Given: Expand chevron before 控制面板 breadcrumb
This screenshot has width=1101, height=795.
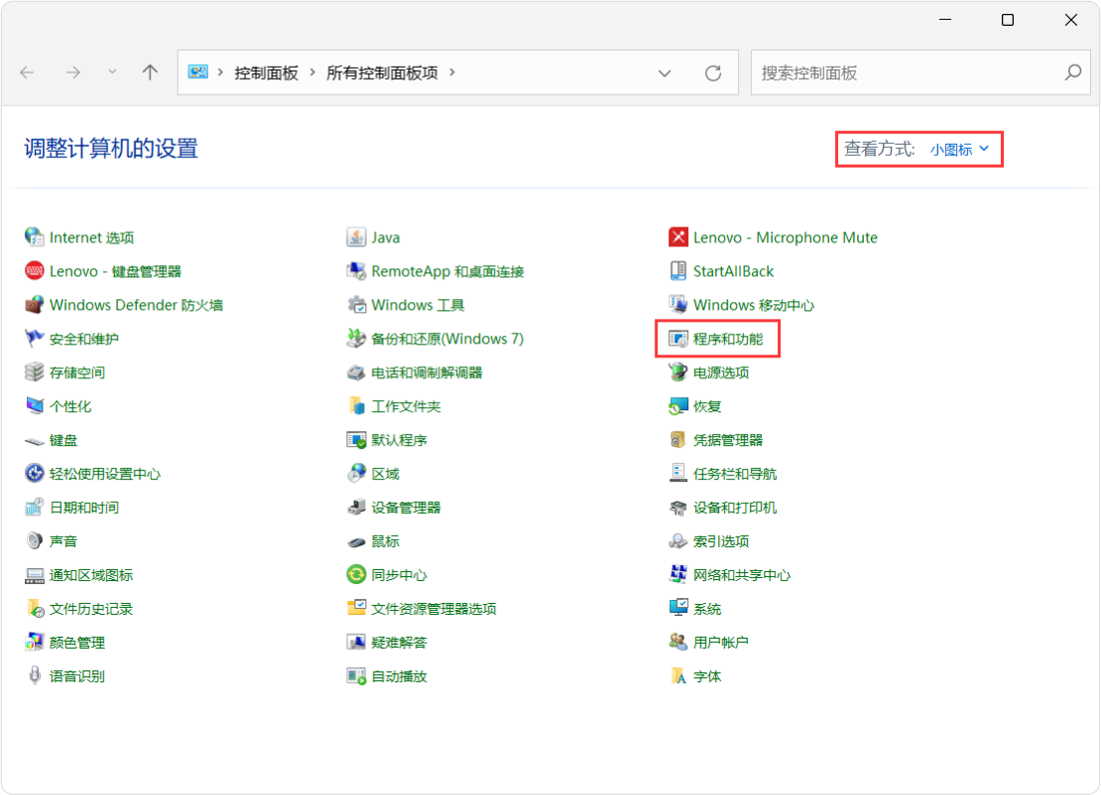Looking at the screenshot, I should [x=220, y=72].
